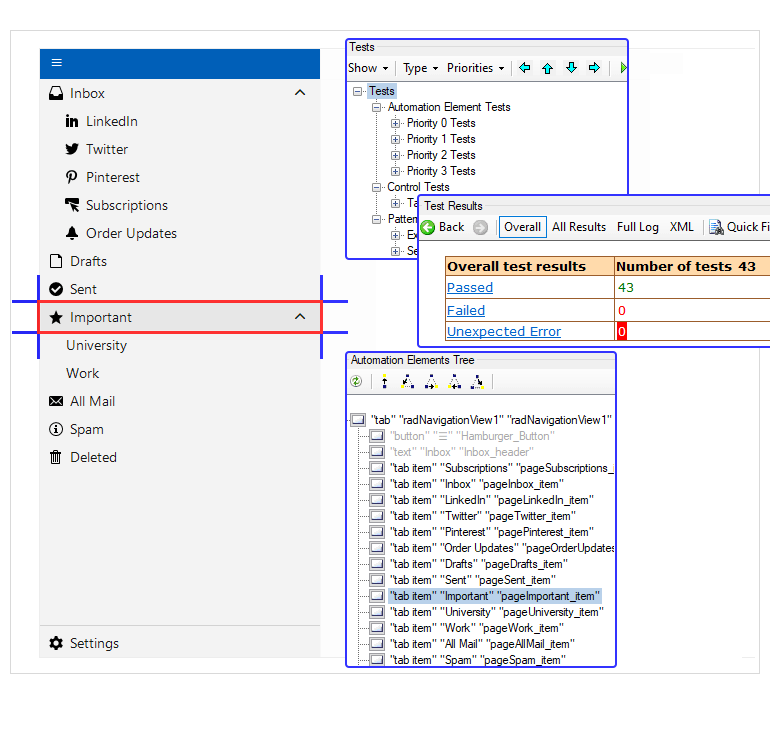Click the Deleted trash icon

55,457
